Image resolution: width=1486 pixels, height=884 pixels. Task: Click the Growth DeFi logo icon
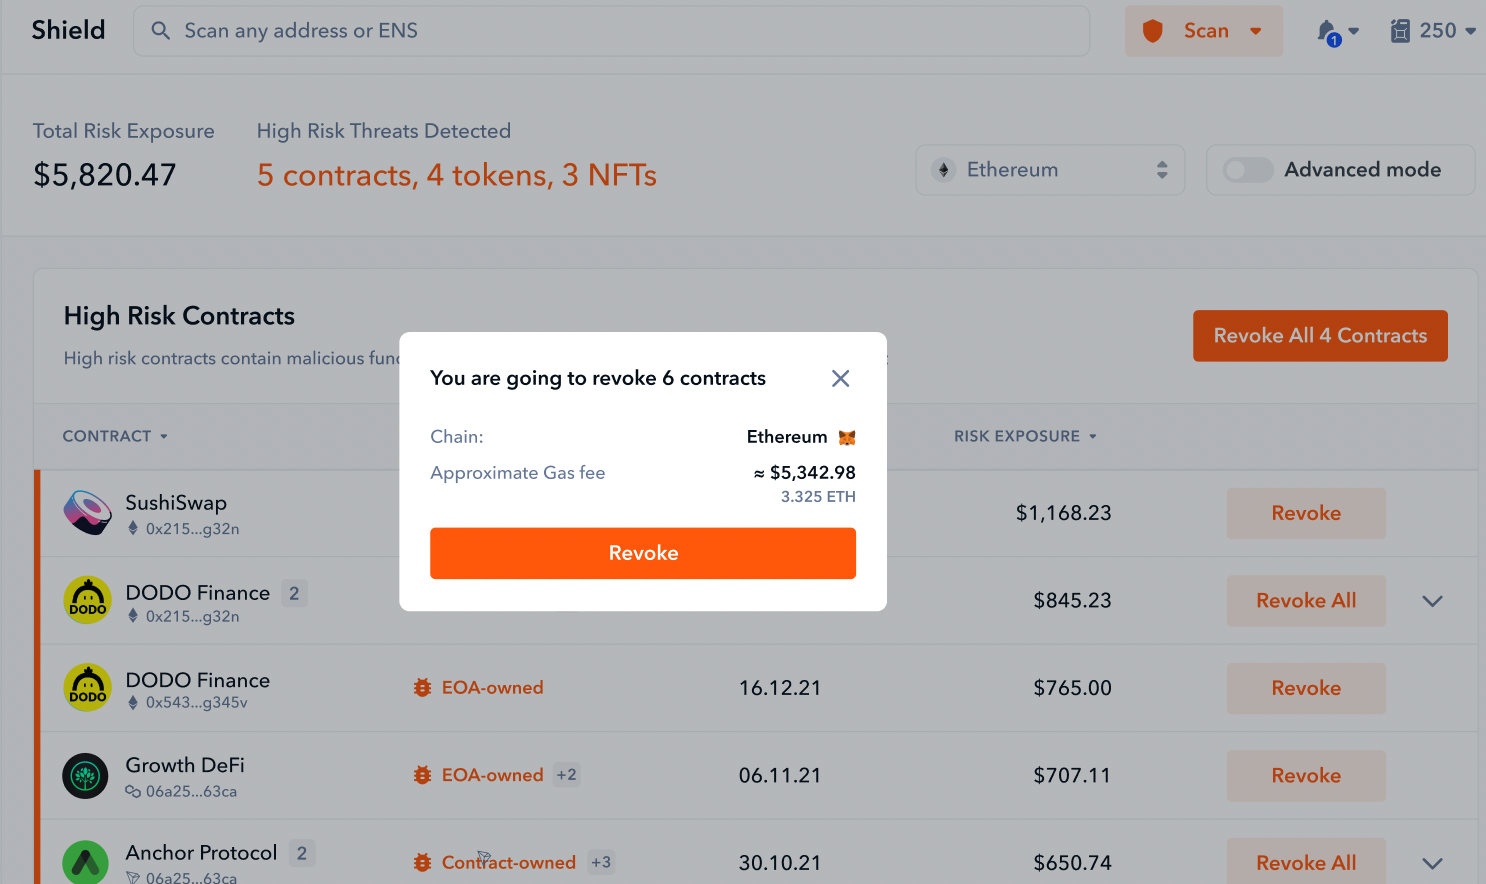[x=86, y=776]
